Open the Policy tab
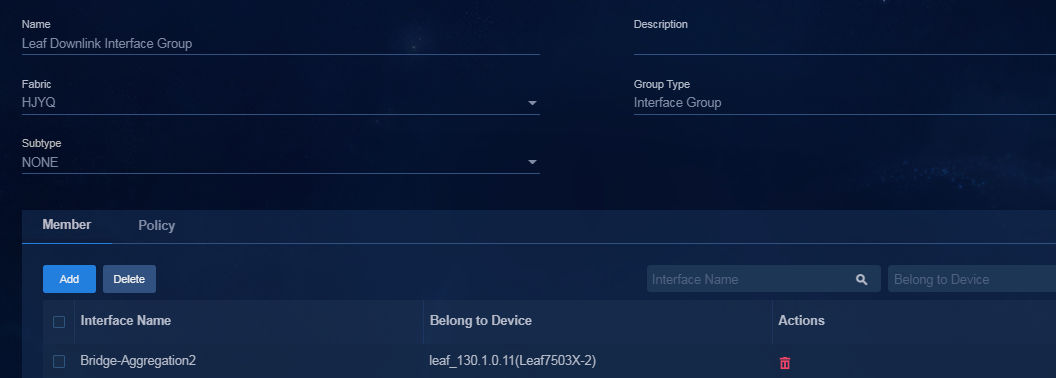The width and height of the screenshot is (1056, 378). (156, 226)
